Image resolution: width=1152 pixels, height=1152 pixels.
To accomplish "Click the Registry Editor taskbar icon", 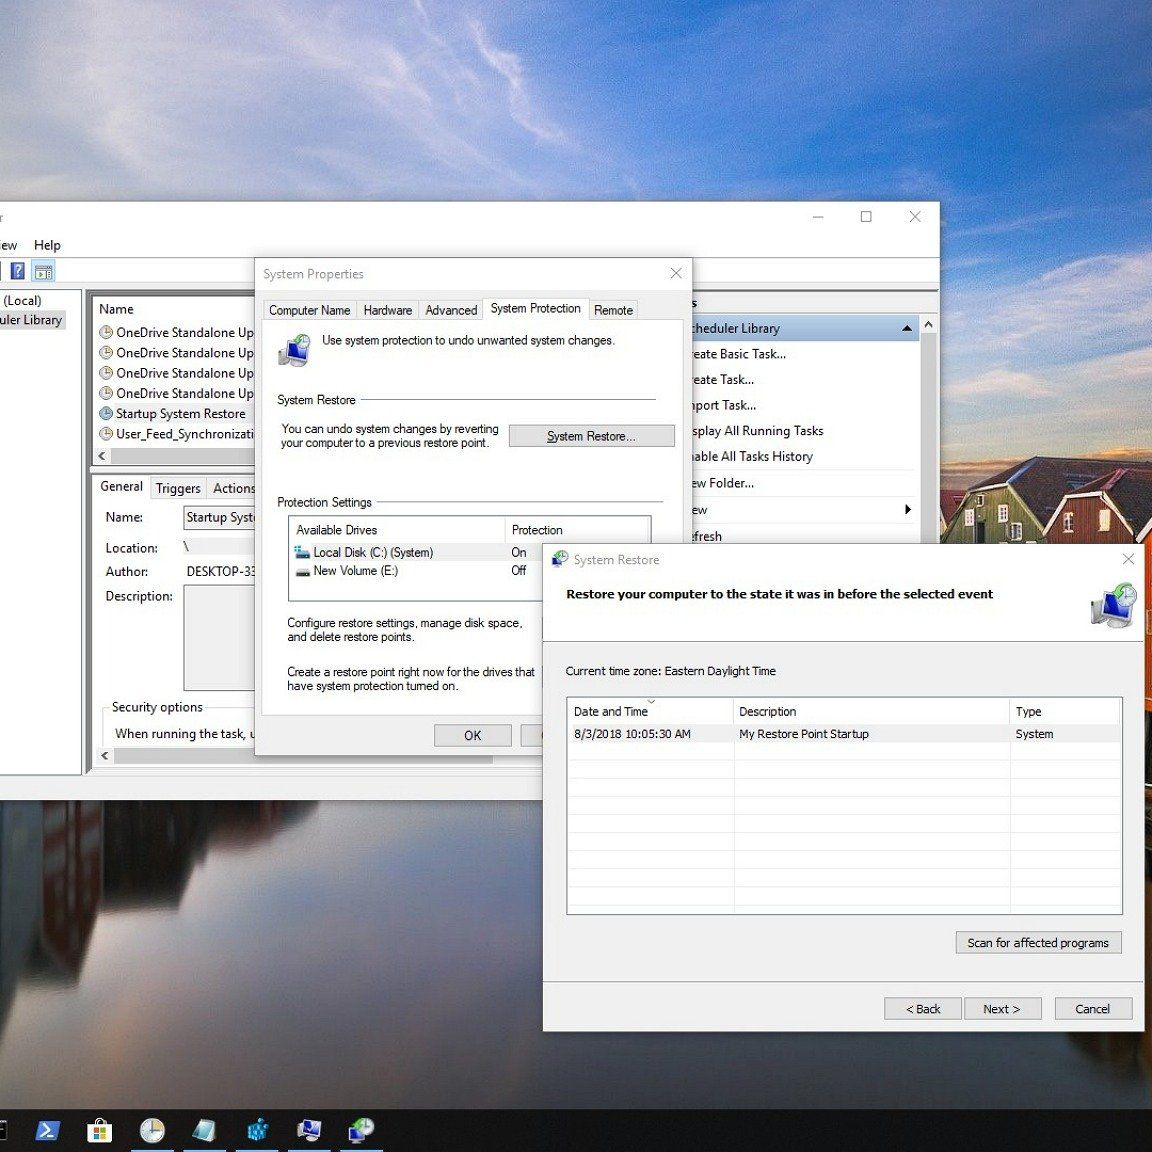I will coord(257,1130).
